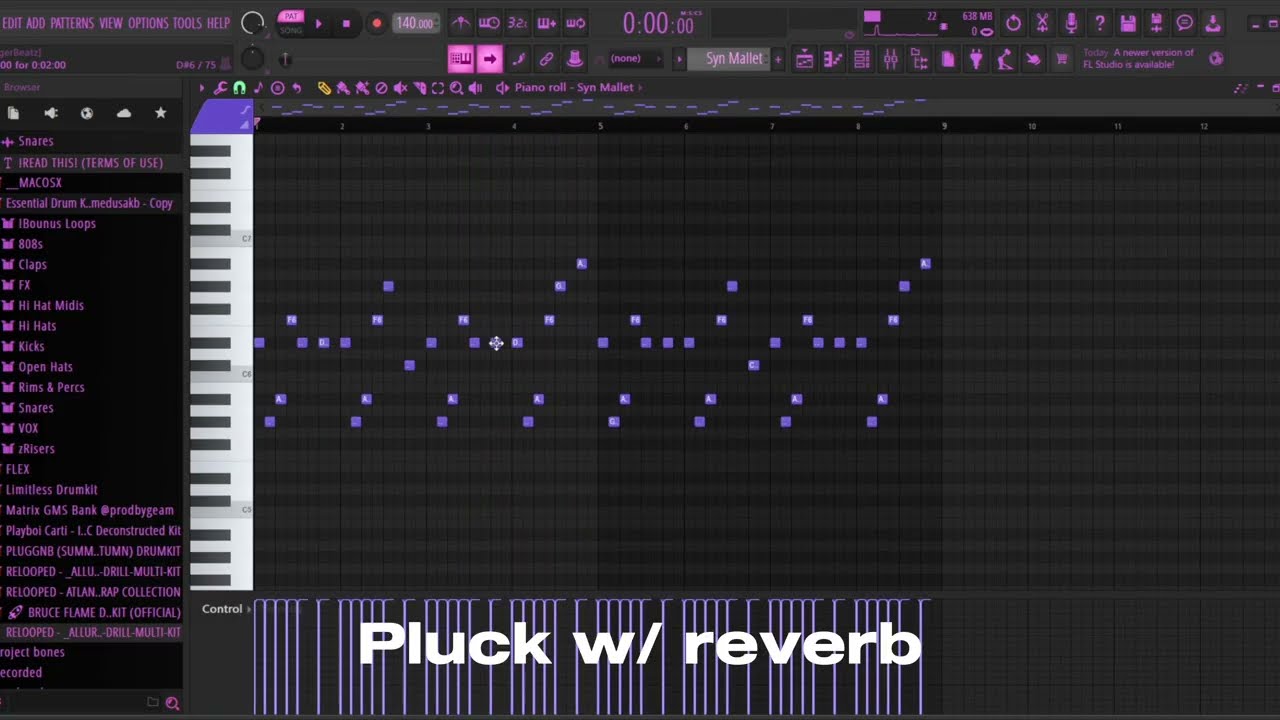Click the 140.000 tempo field
This screenshot has height=720, width=1280.
coord(415,23)
